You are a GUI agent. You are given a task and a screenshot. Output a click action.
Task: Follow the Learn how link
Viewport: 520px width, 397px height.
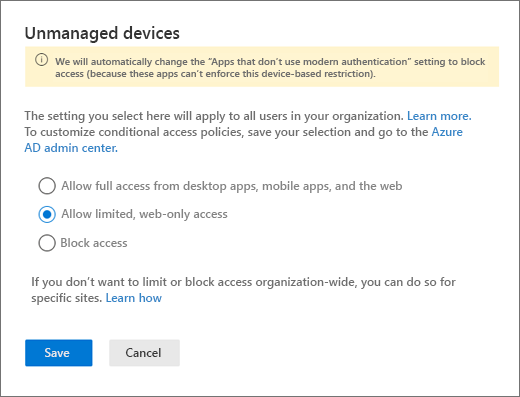(134, 298)
